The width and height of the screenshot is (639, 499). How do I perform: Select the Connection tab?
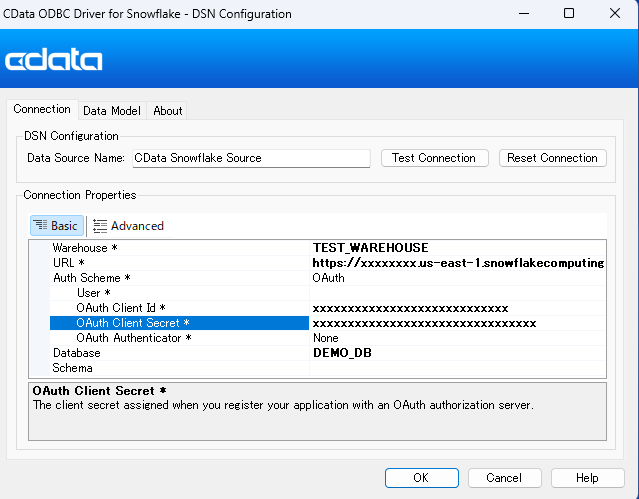tap(42, 110)
